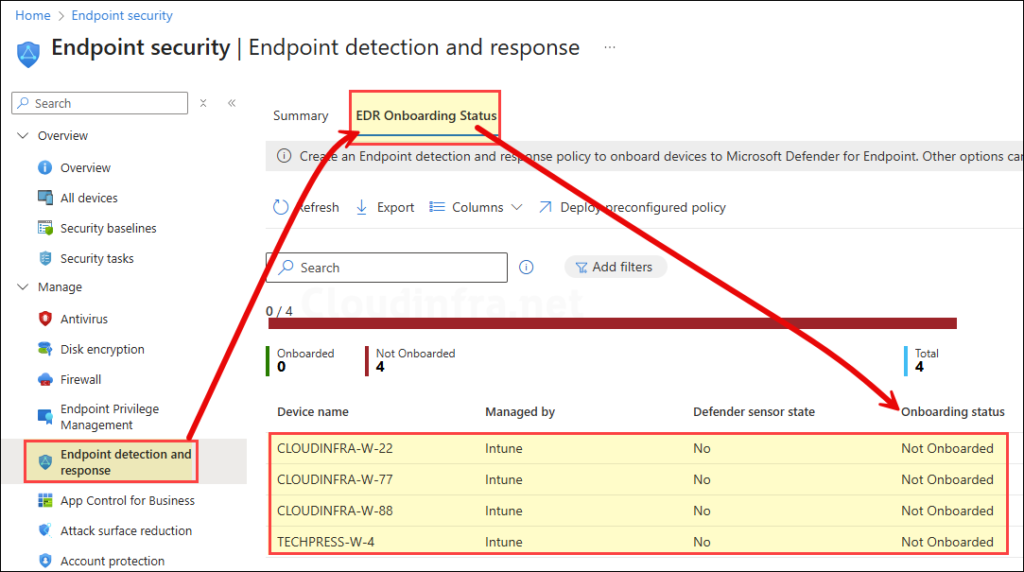
Task: Select device TECHPRESS-W-4
Action: [x=326, y=542]
